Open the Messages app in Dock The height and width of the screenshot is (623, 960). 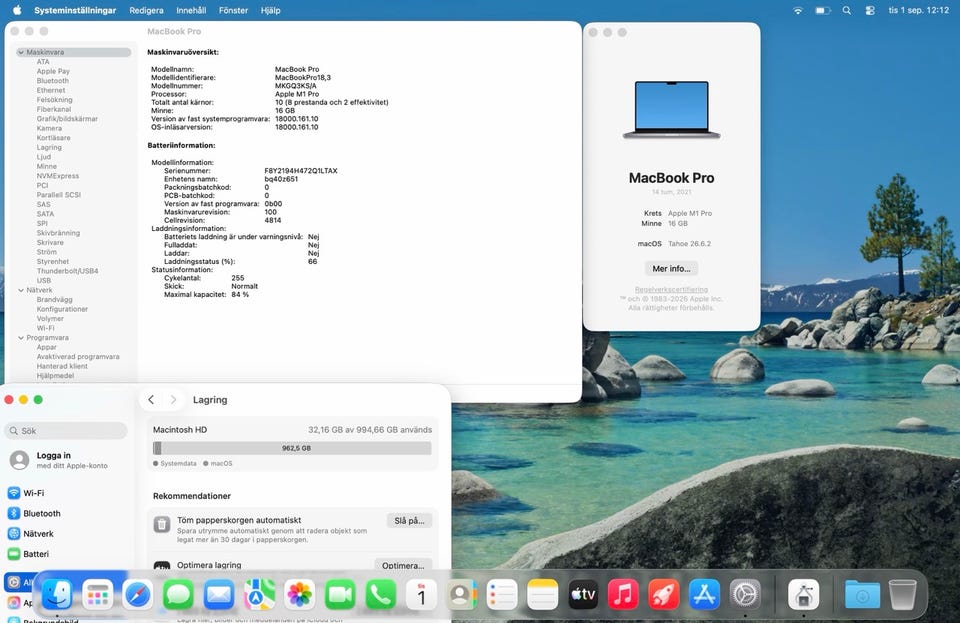click(178, 594)
